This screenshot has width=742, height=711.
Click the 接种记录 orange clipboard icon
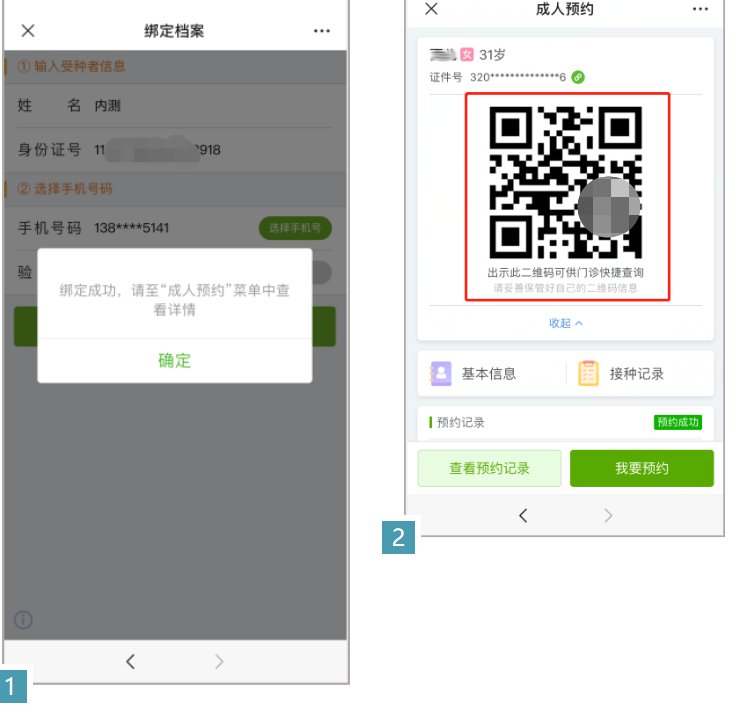pyautogui.click(x=588, y=373)
